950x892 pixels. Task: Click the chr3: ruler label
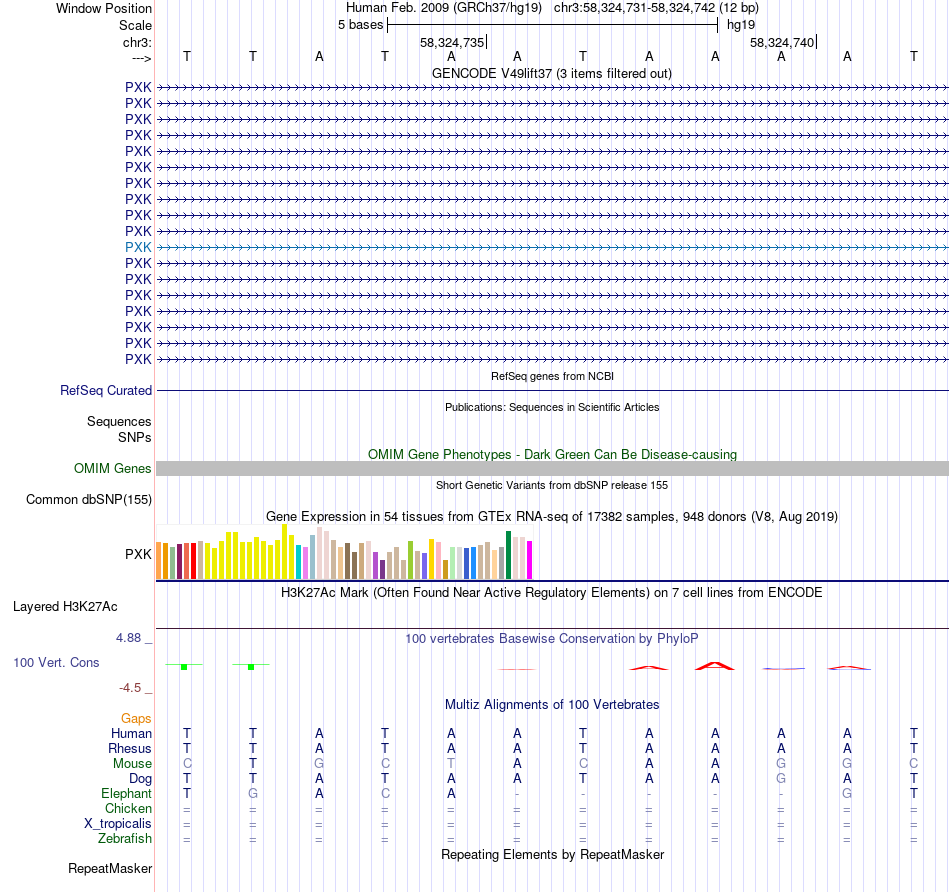coord(137,42)
